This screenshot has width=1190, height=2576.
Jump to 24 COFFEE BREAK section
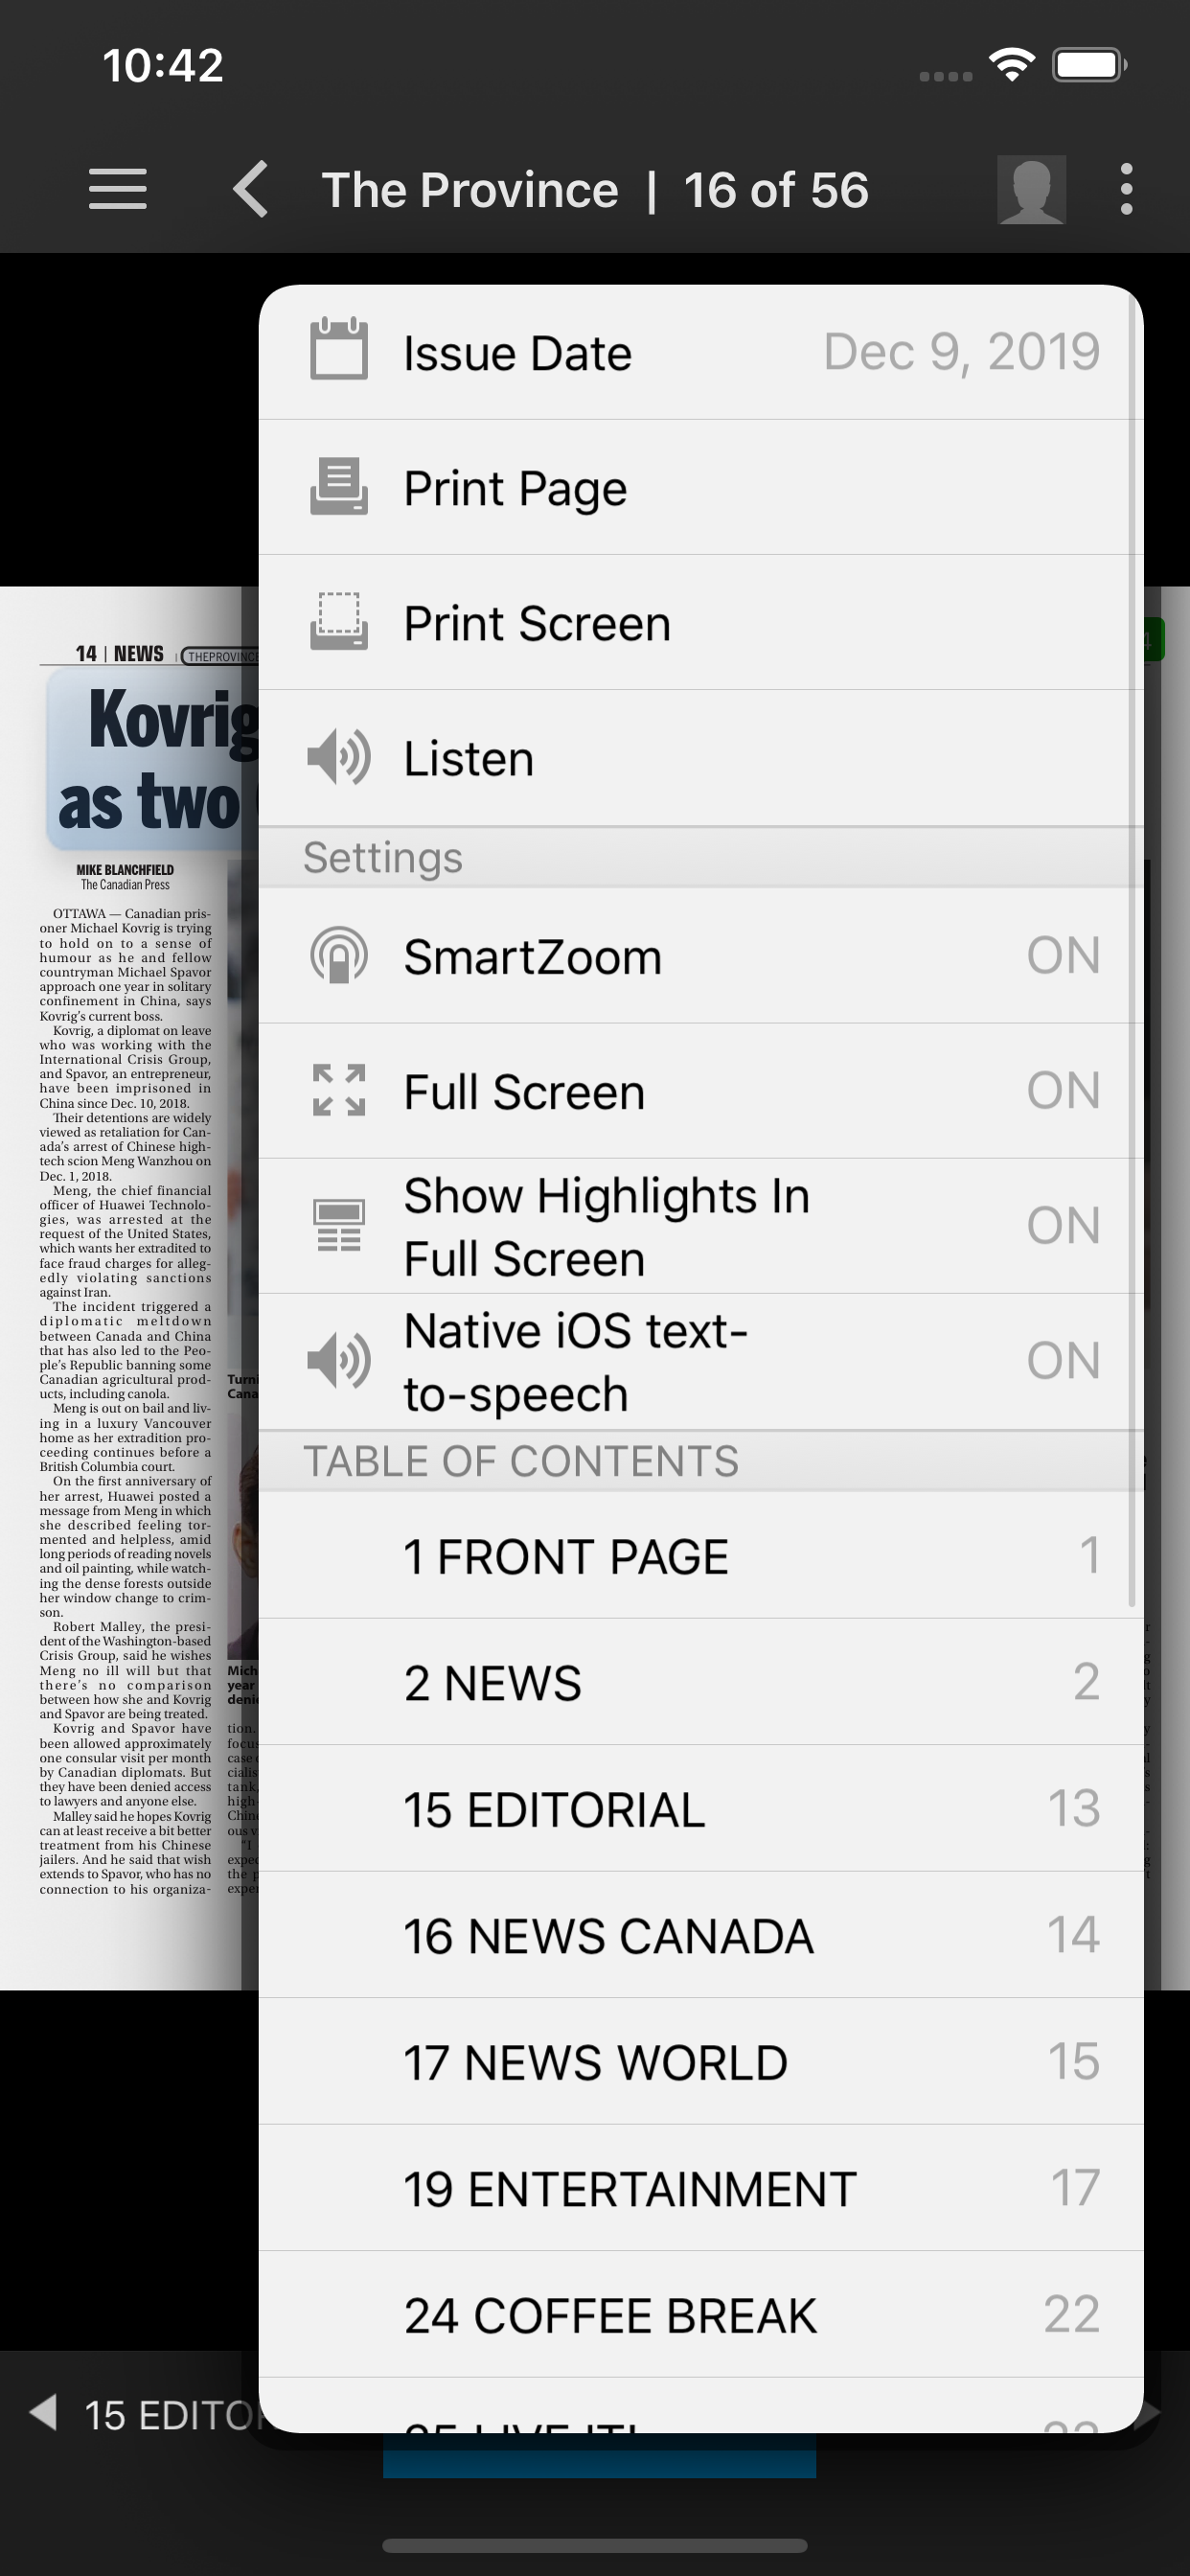pyautogui.click(x=701, y=2315)
